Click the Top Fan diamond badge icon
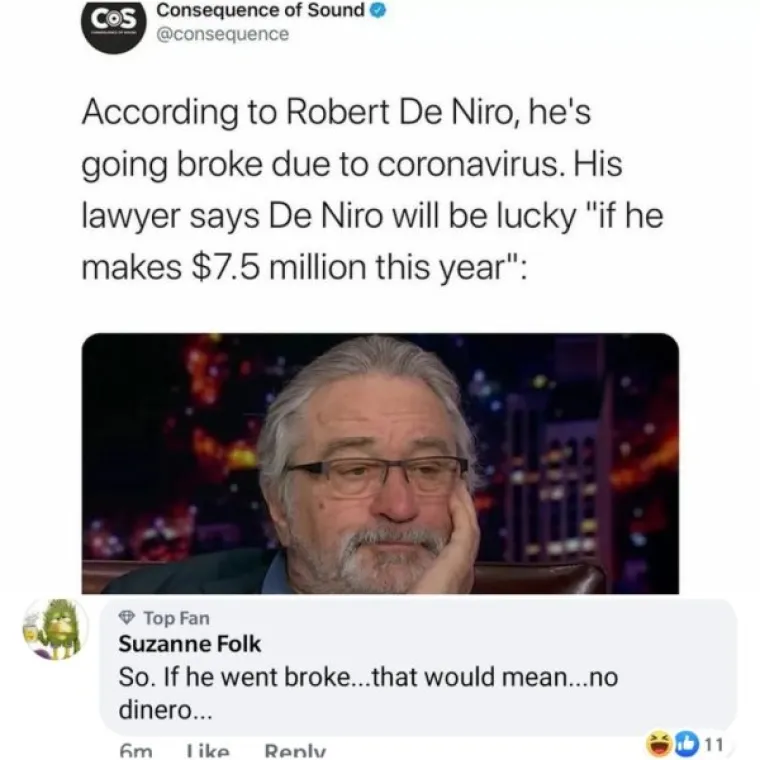Viewport: 760px width, 760px height. 127,618
